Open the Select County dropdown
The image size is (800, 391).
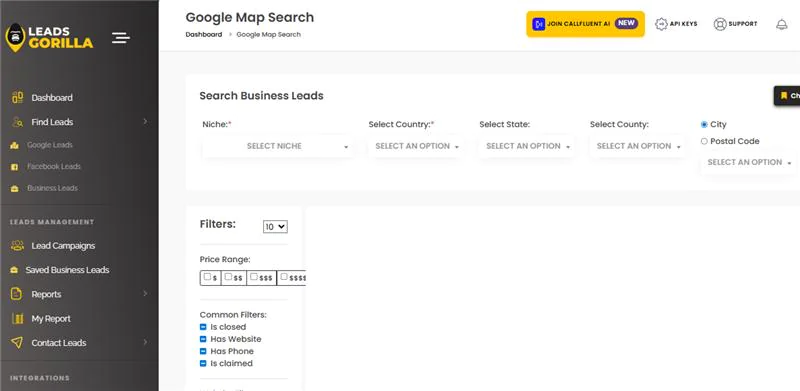(638, 146)
